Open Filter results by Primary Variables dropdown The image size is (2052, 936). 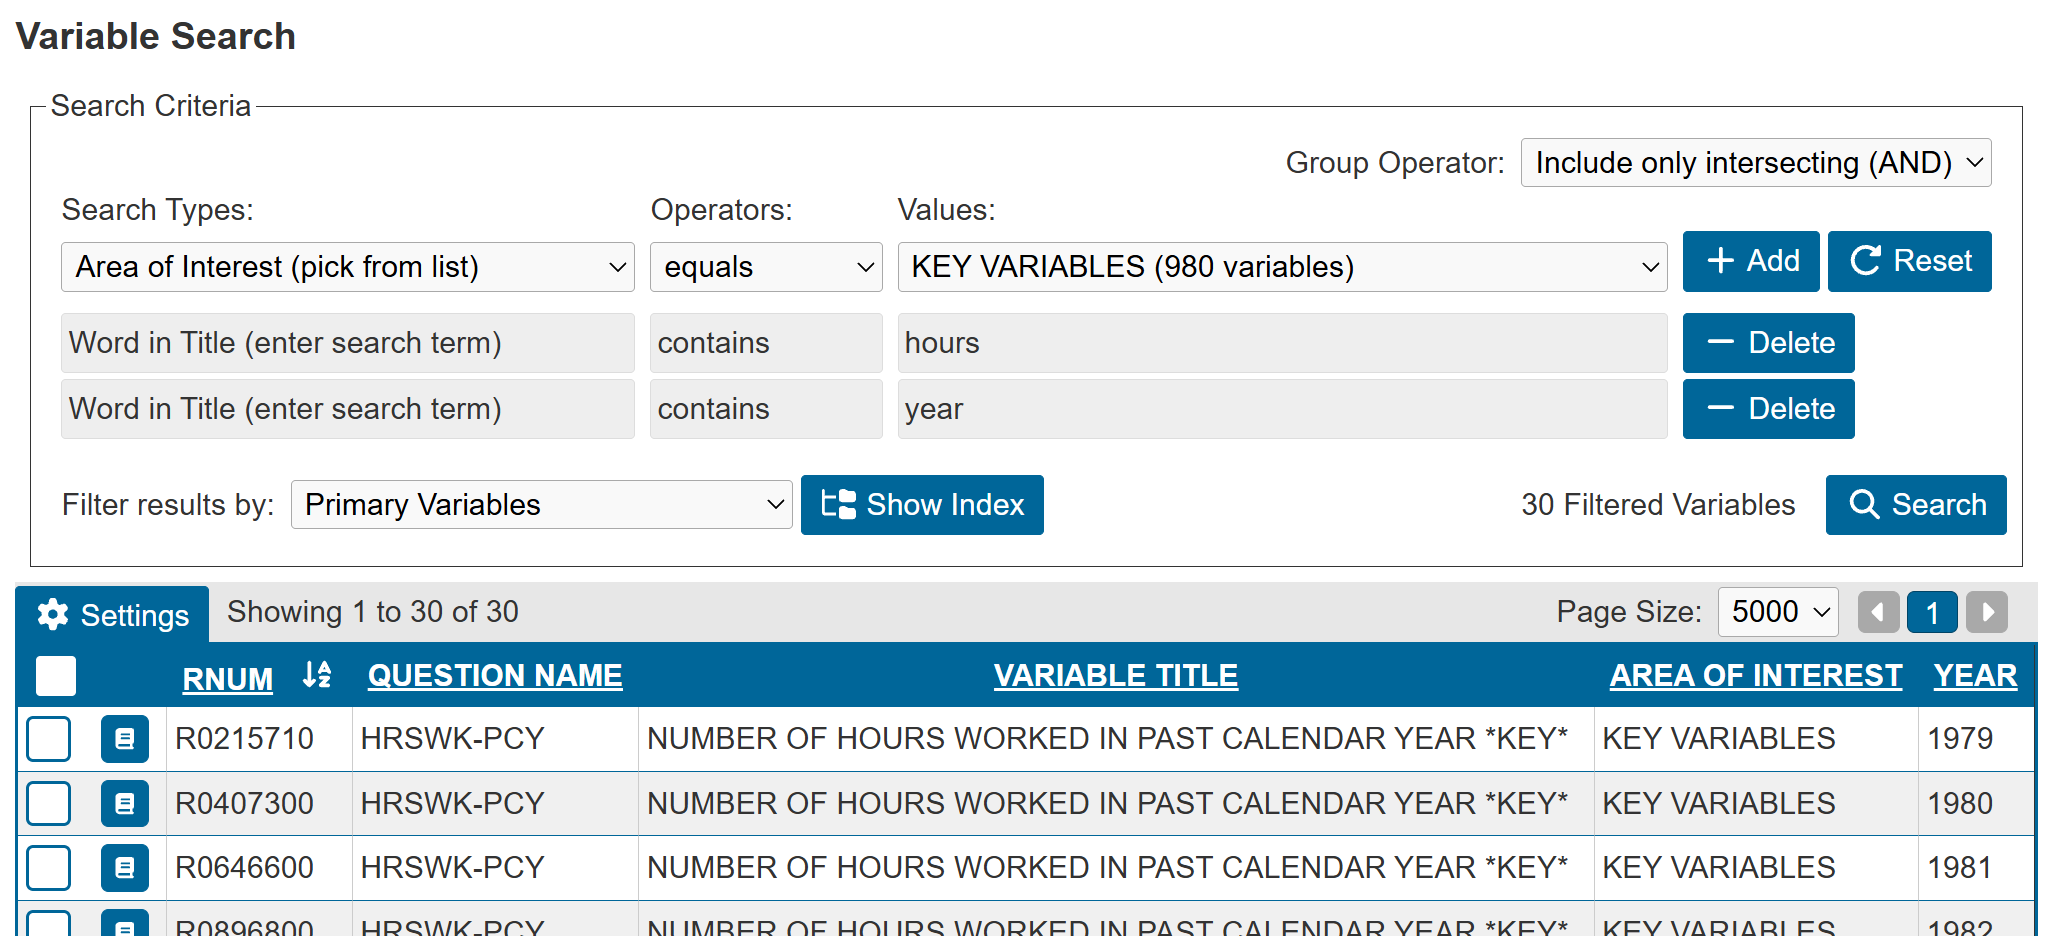[541, 505]
